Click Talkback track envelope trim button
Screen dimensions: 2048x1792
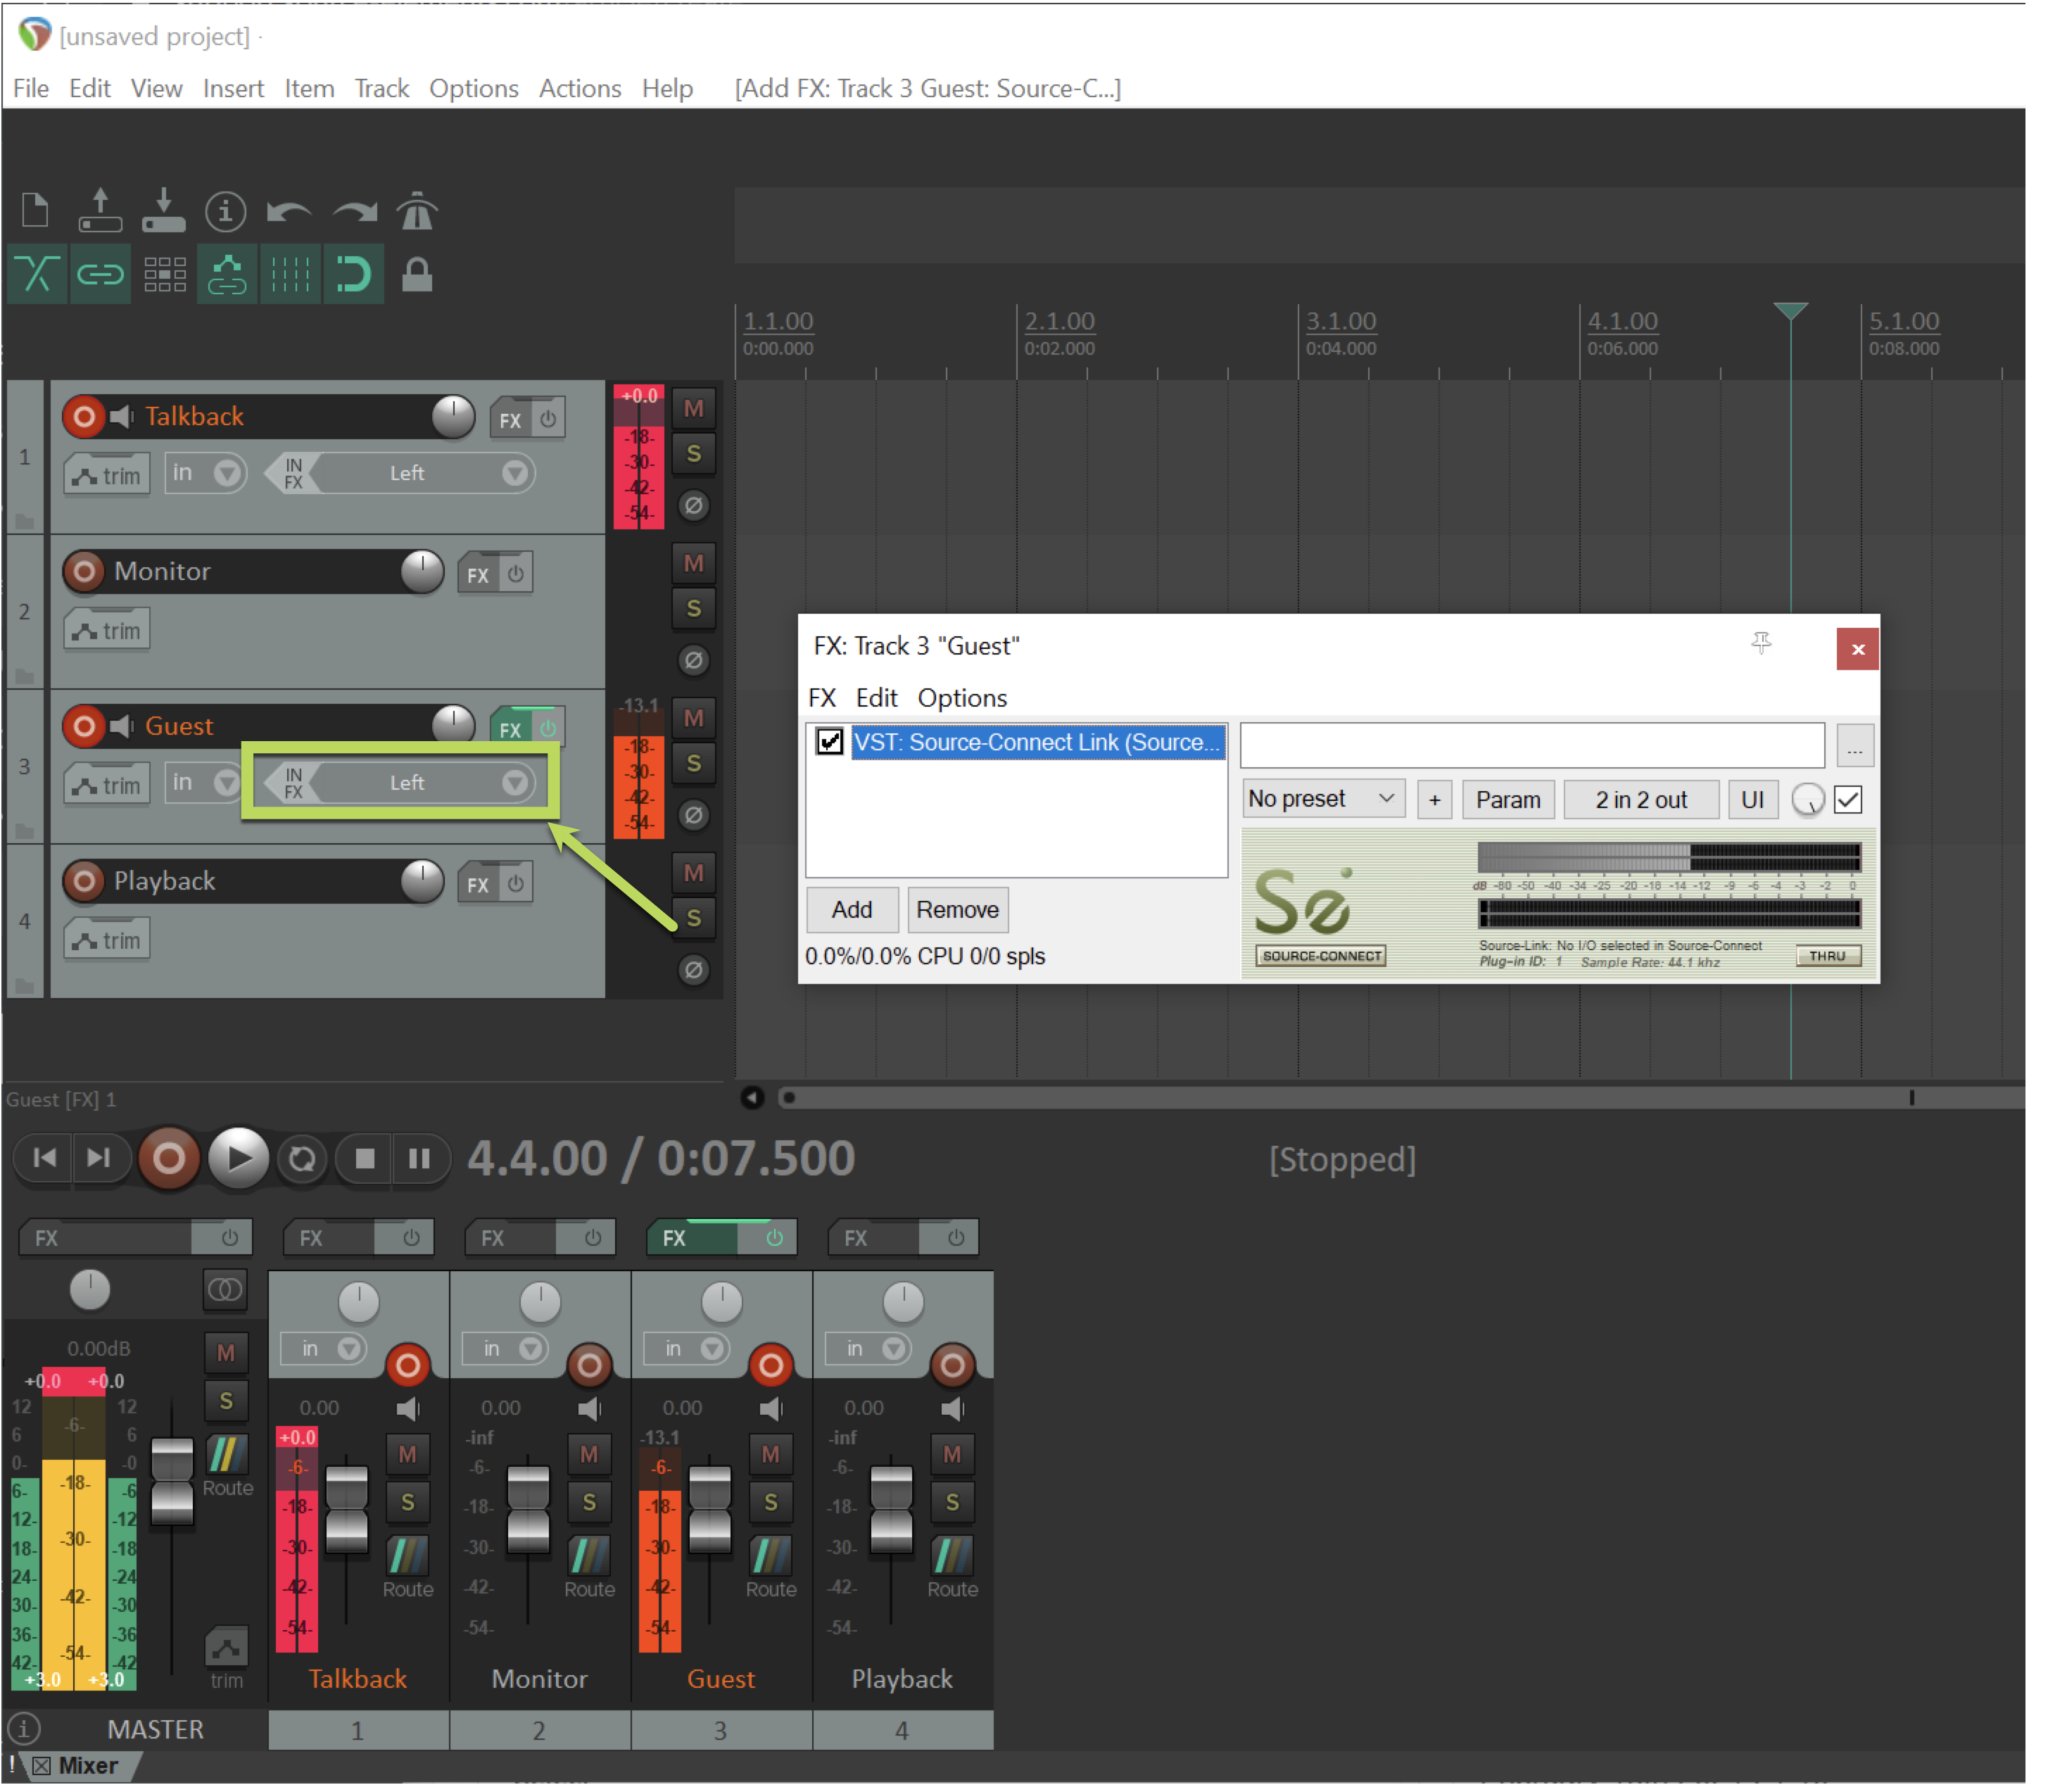pyautogui.click(x=107, y=475)
